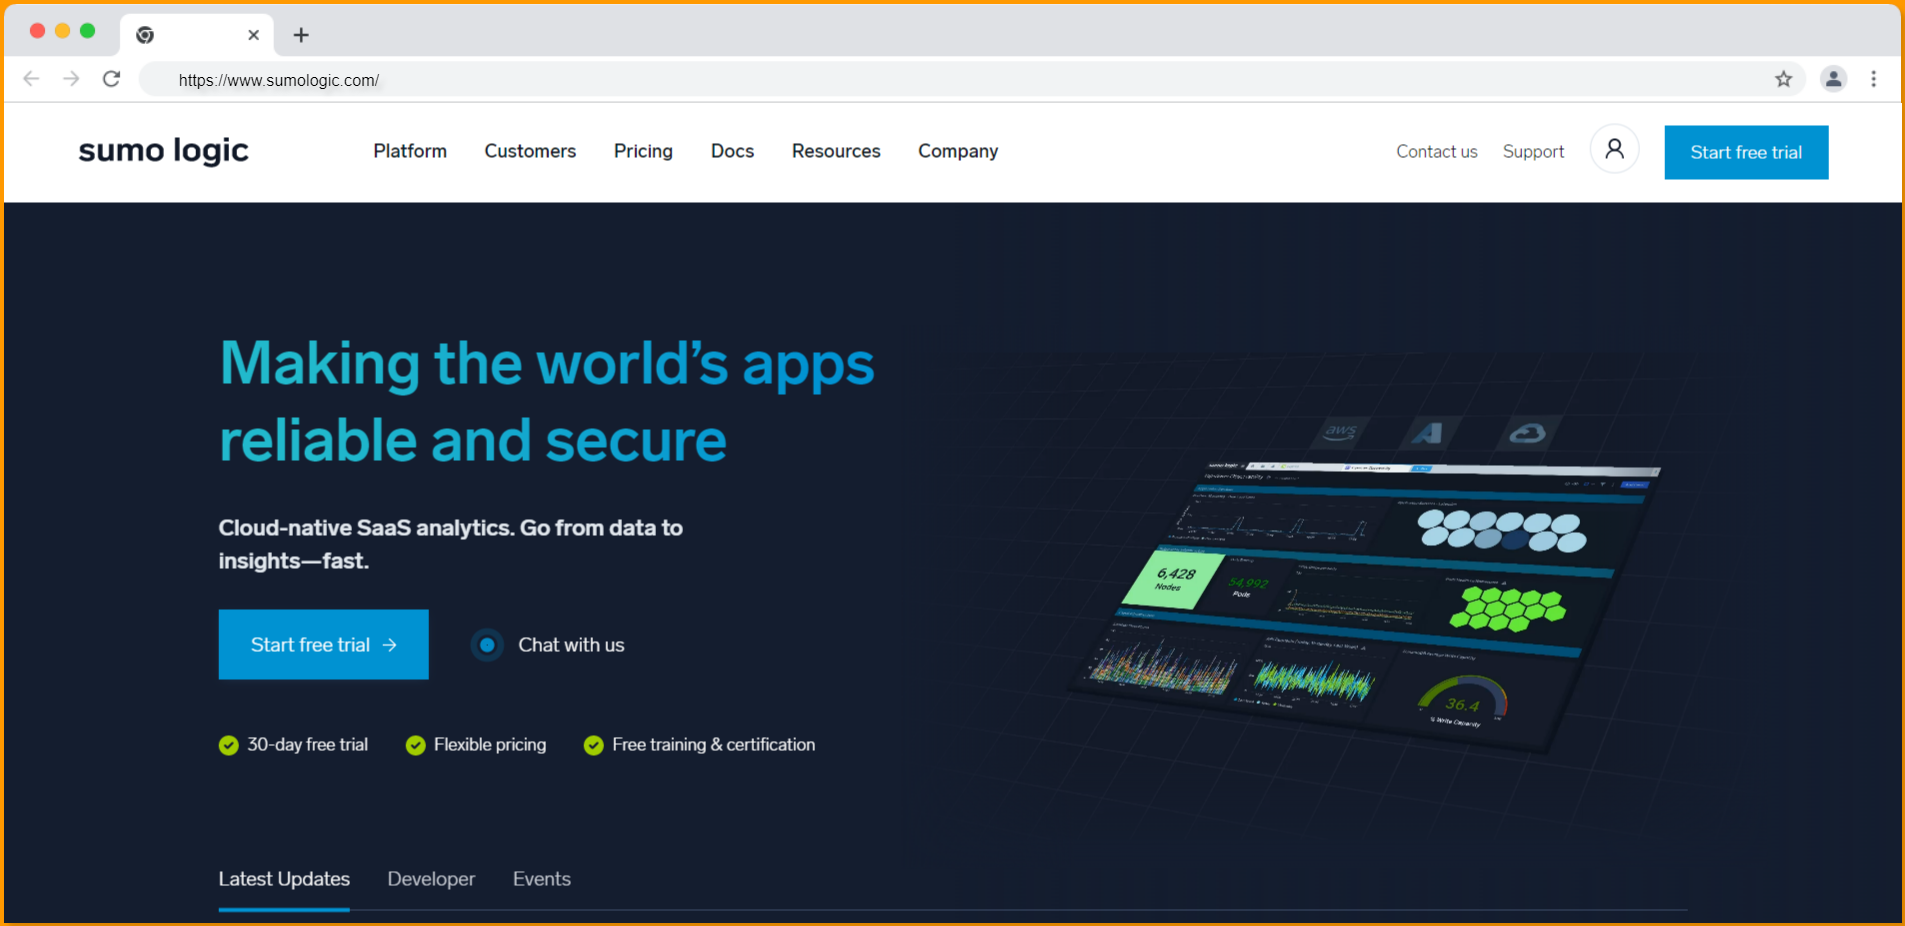The image size is (1905, 926).
Task: Click hero Start free trial arrow button
Action: tap(324, 644)
